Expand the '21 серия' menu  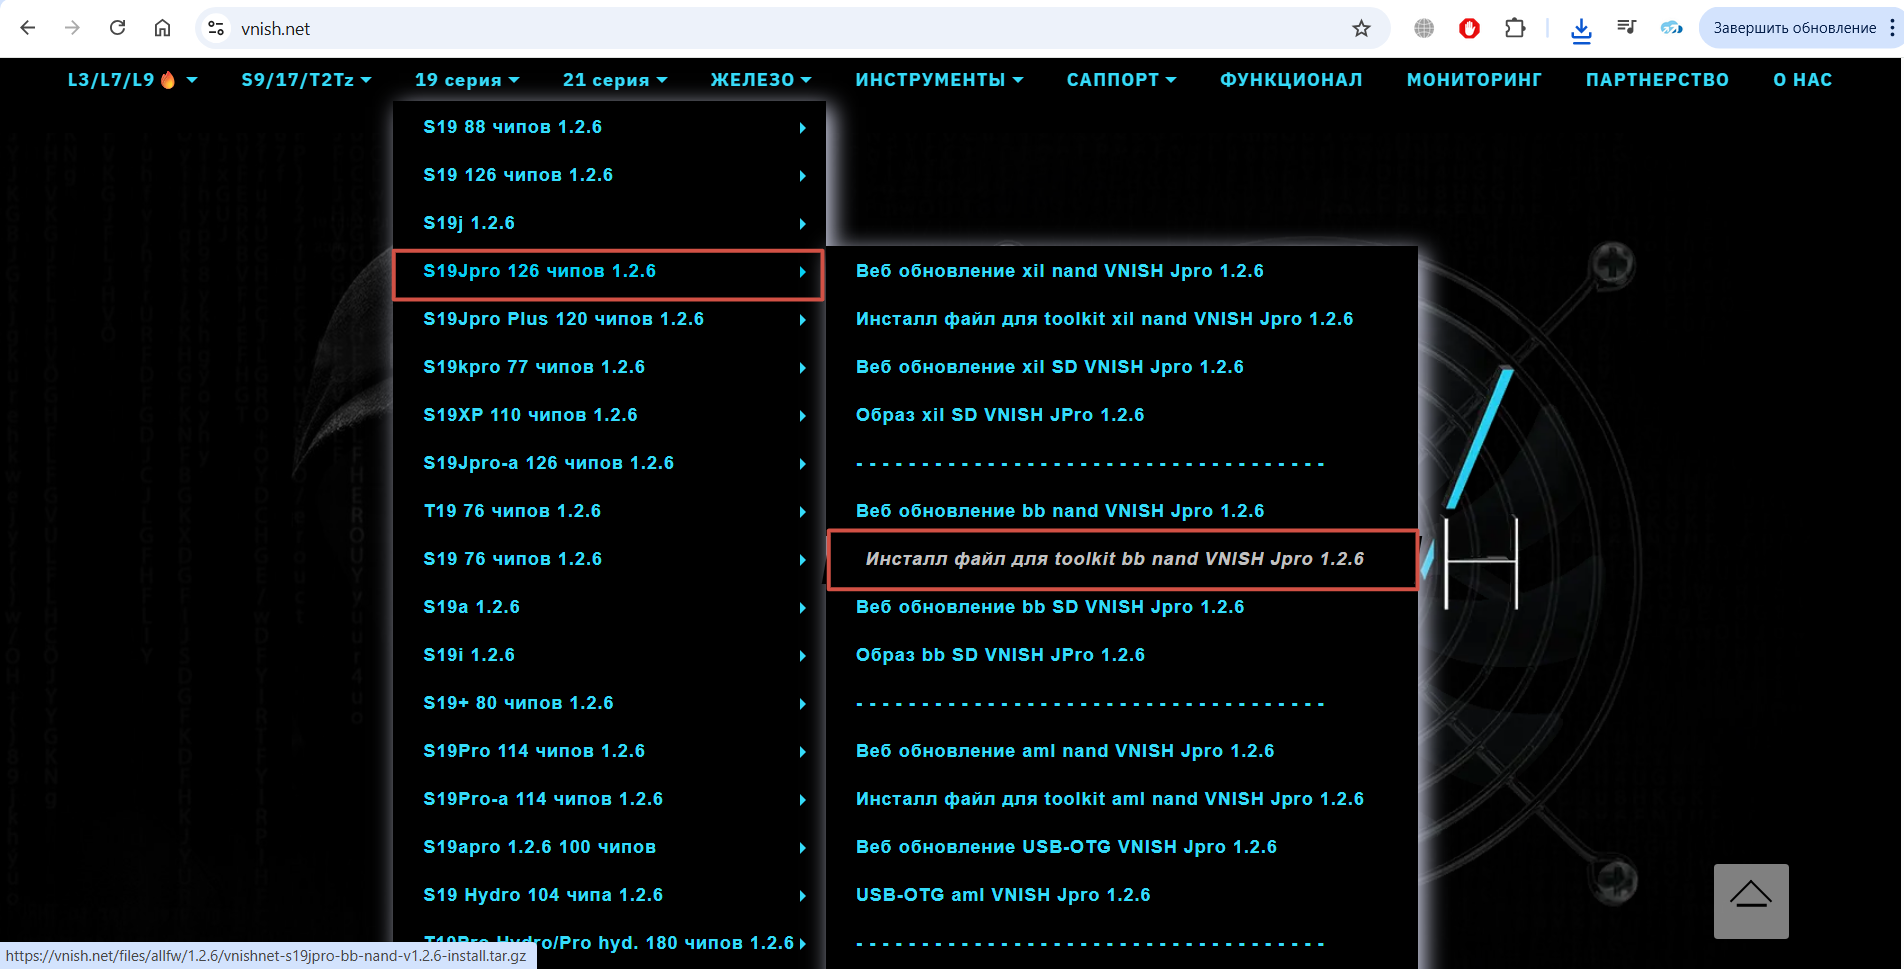pos(615,80)
